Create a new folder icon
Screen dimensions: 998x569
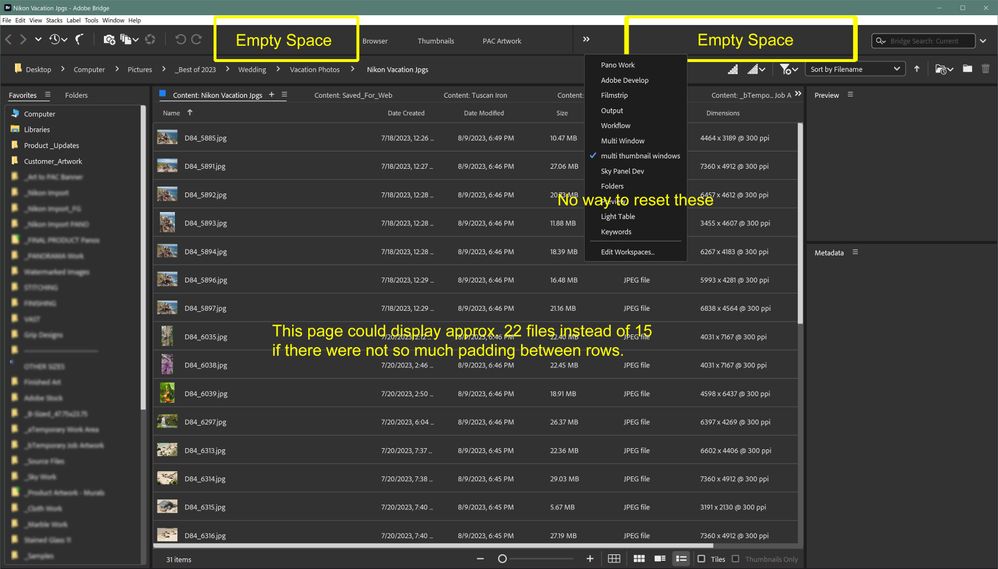967,69
